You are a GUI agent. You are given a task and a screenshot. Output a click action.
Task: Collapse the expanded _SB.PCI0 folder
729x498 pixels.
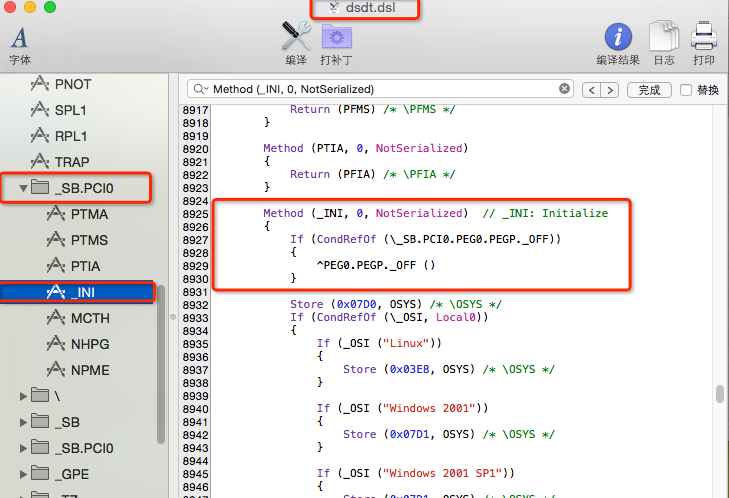(24, 187)
